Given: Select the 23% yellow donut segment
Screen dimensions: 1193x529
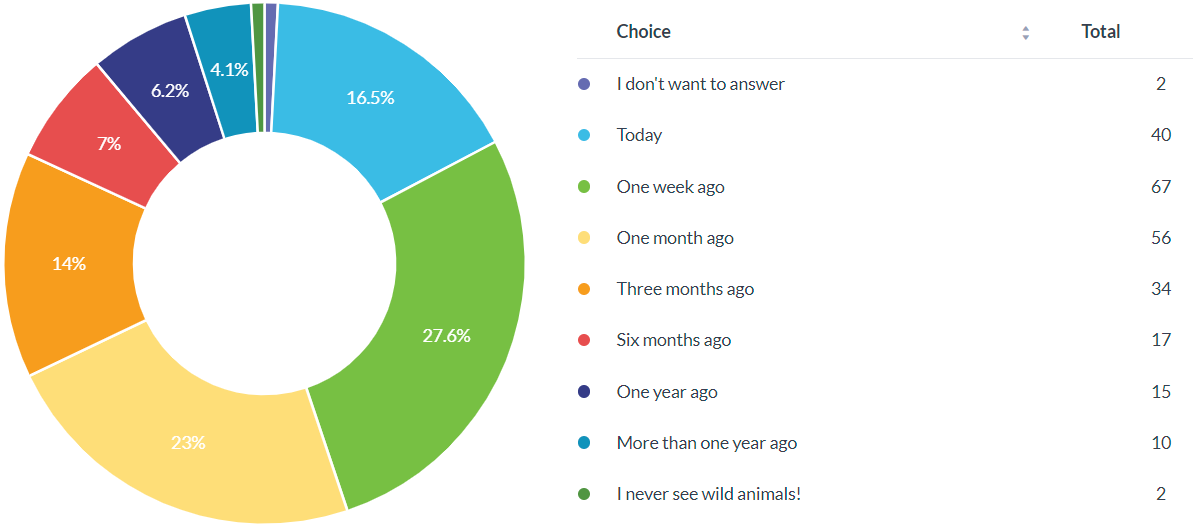Looking at the screenshot, I should pyautogui.click(x=190, y=440).
